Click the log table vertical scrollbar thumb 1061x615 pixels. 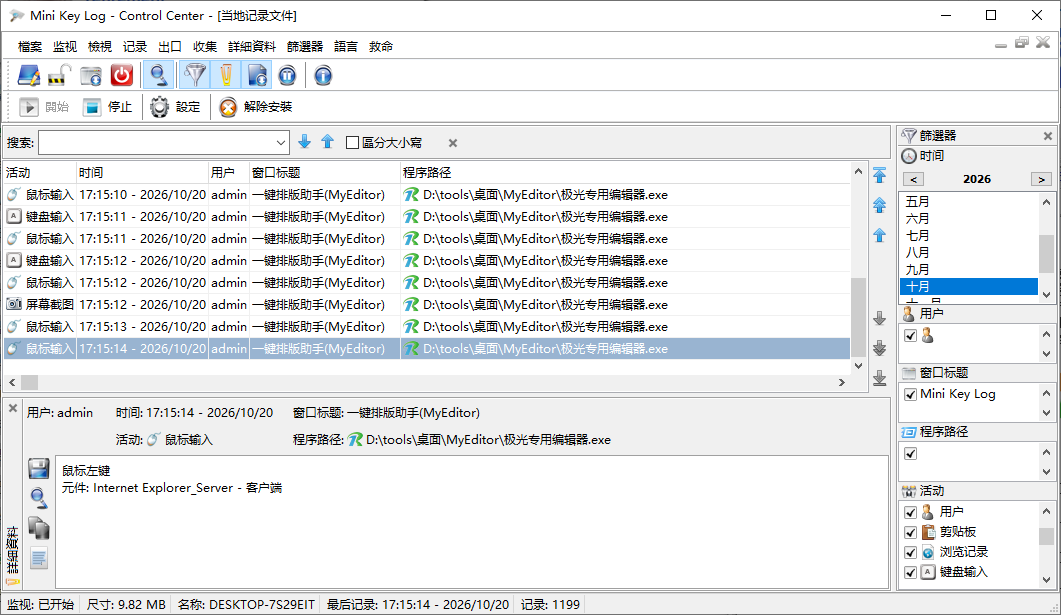point(859,317)
